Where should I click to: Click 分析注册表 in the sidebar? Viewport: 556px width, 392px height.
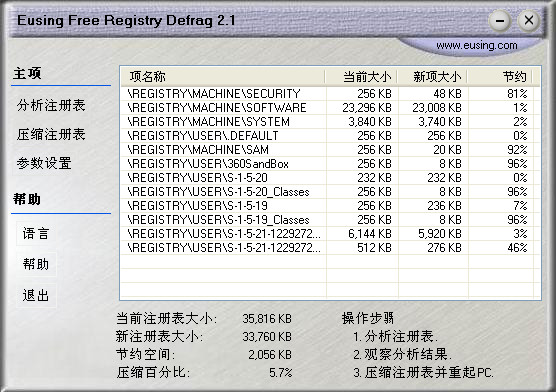(51, 105)
